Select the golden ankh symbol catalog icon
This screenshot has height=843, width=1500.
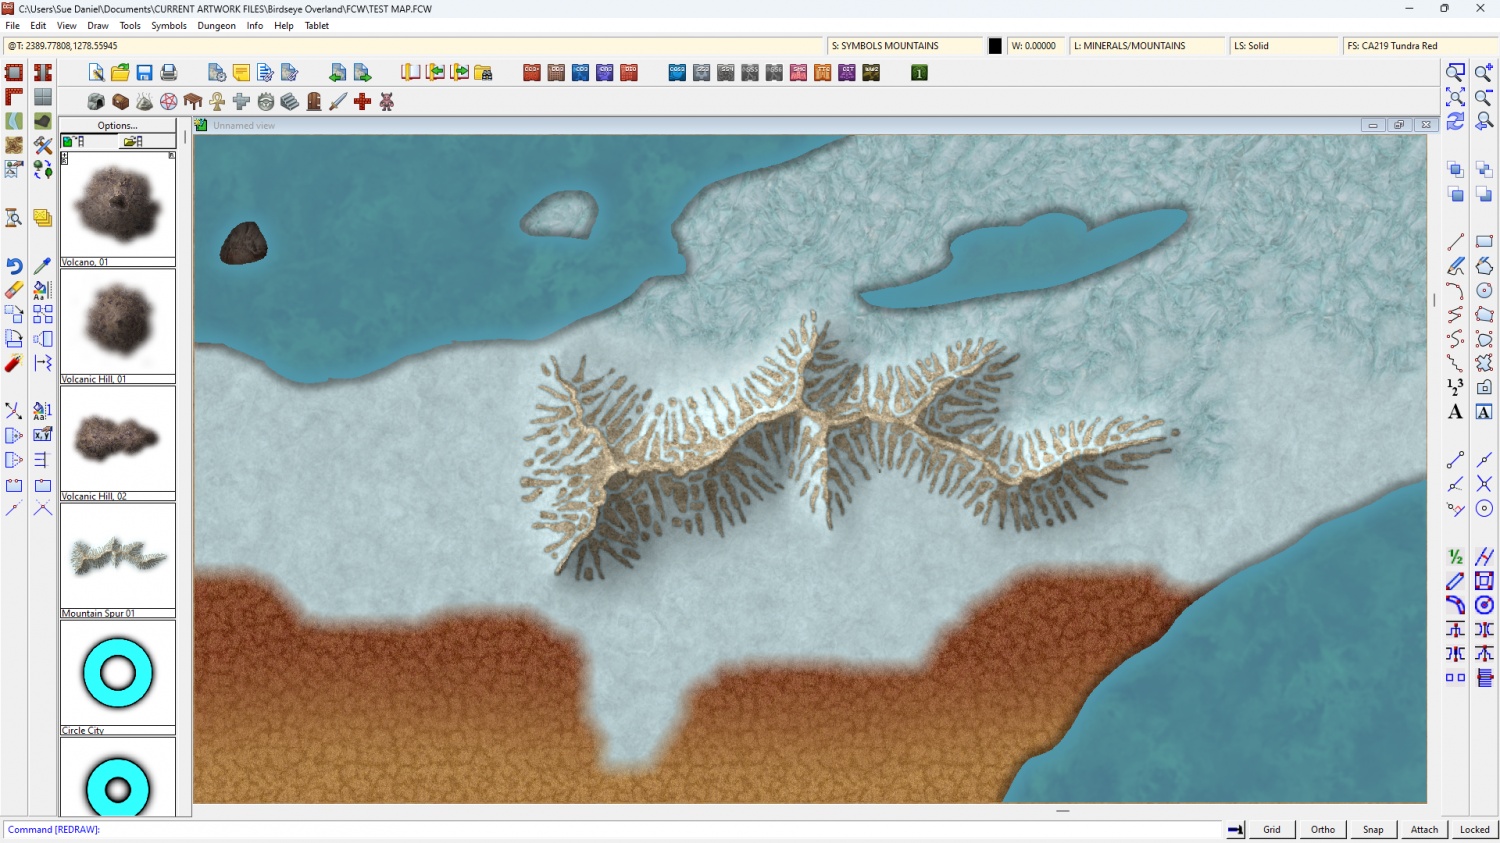(x=217, y=101)
